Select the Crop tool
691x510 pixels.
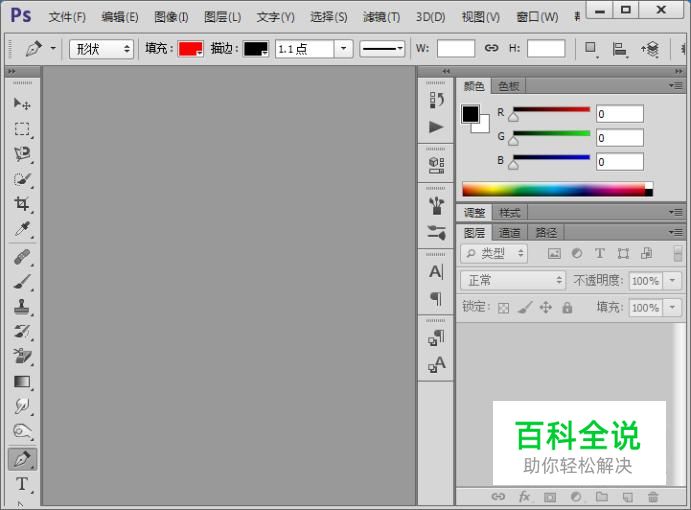coord(22,204)
